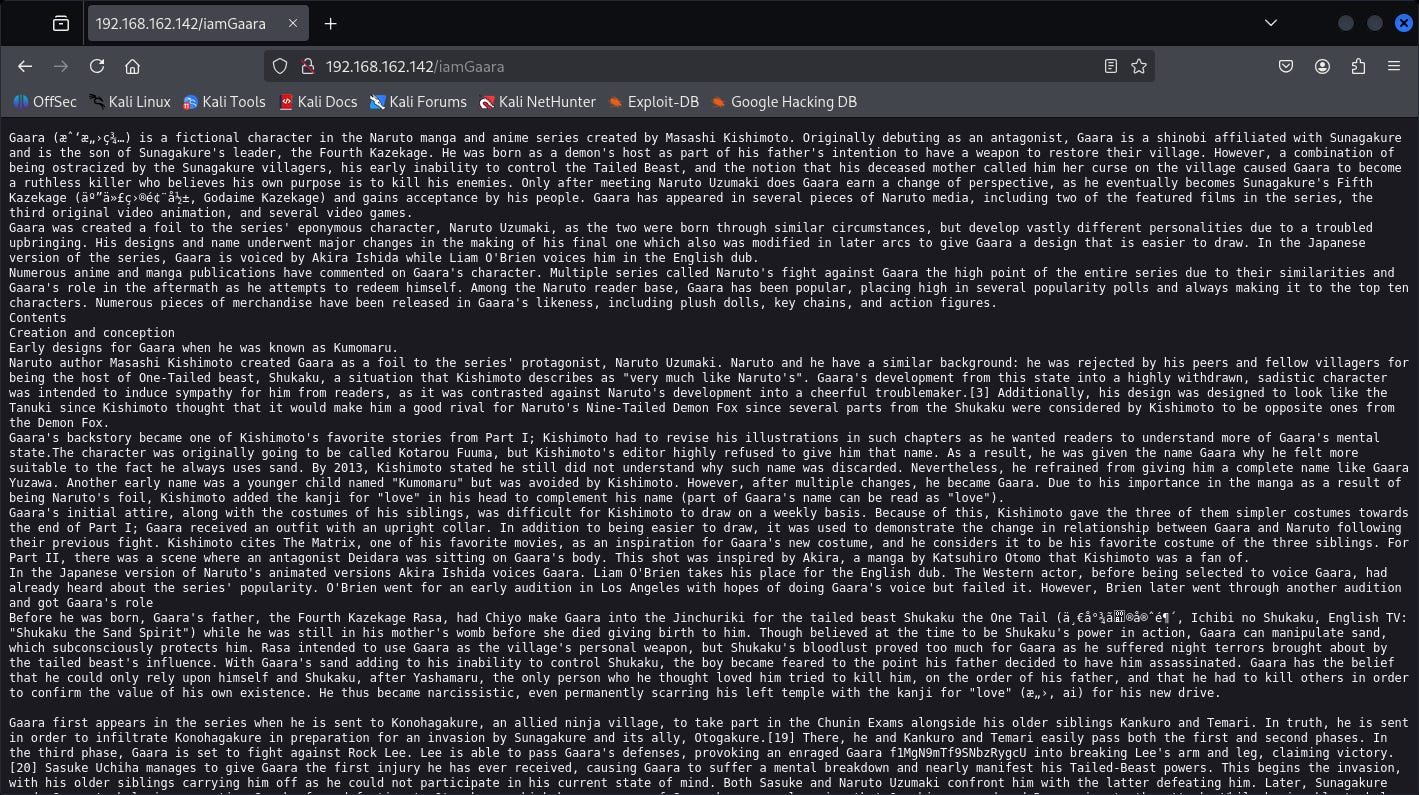Open the OffSec bookmark
This screenshot has width=1419, height=795.
pyautogui.click(x=45, y=102)
